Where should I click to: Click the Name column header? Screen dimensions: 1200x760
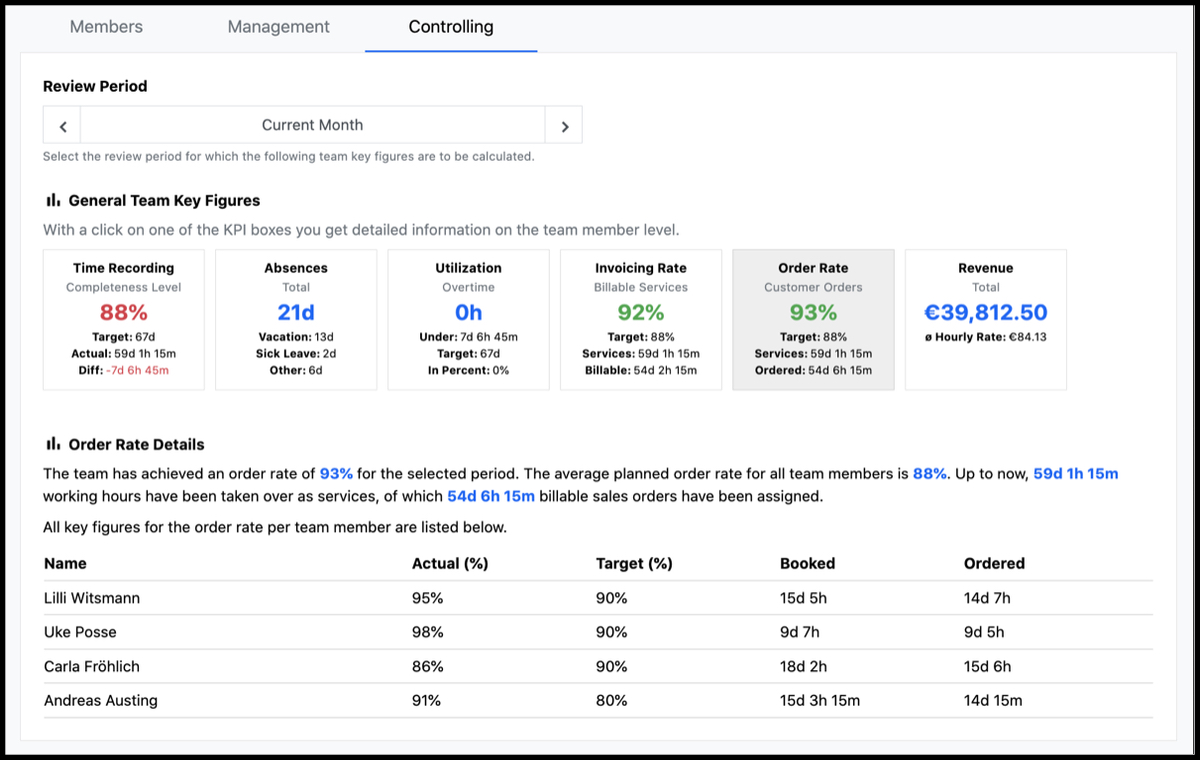click(x=65, y=563)
